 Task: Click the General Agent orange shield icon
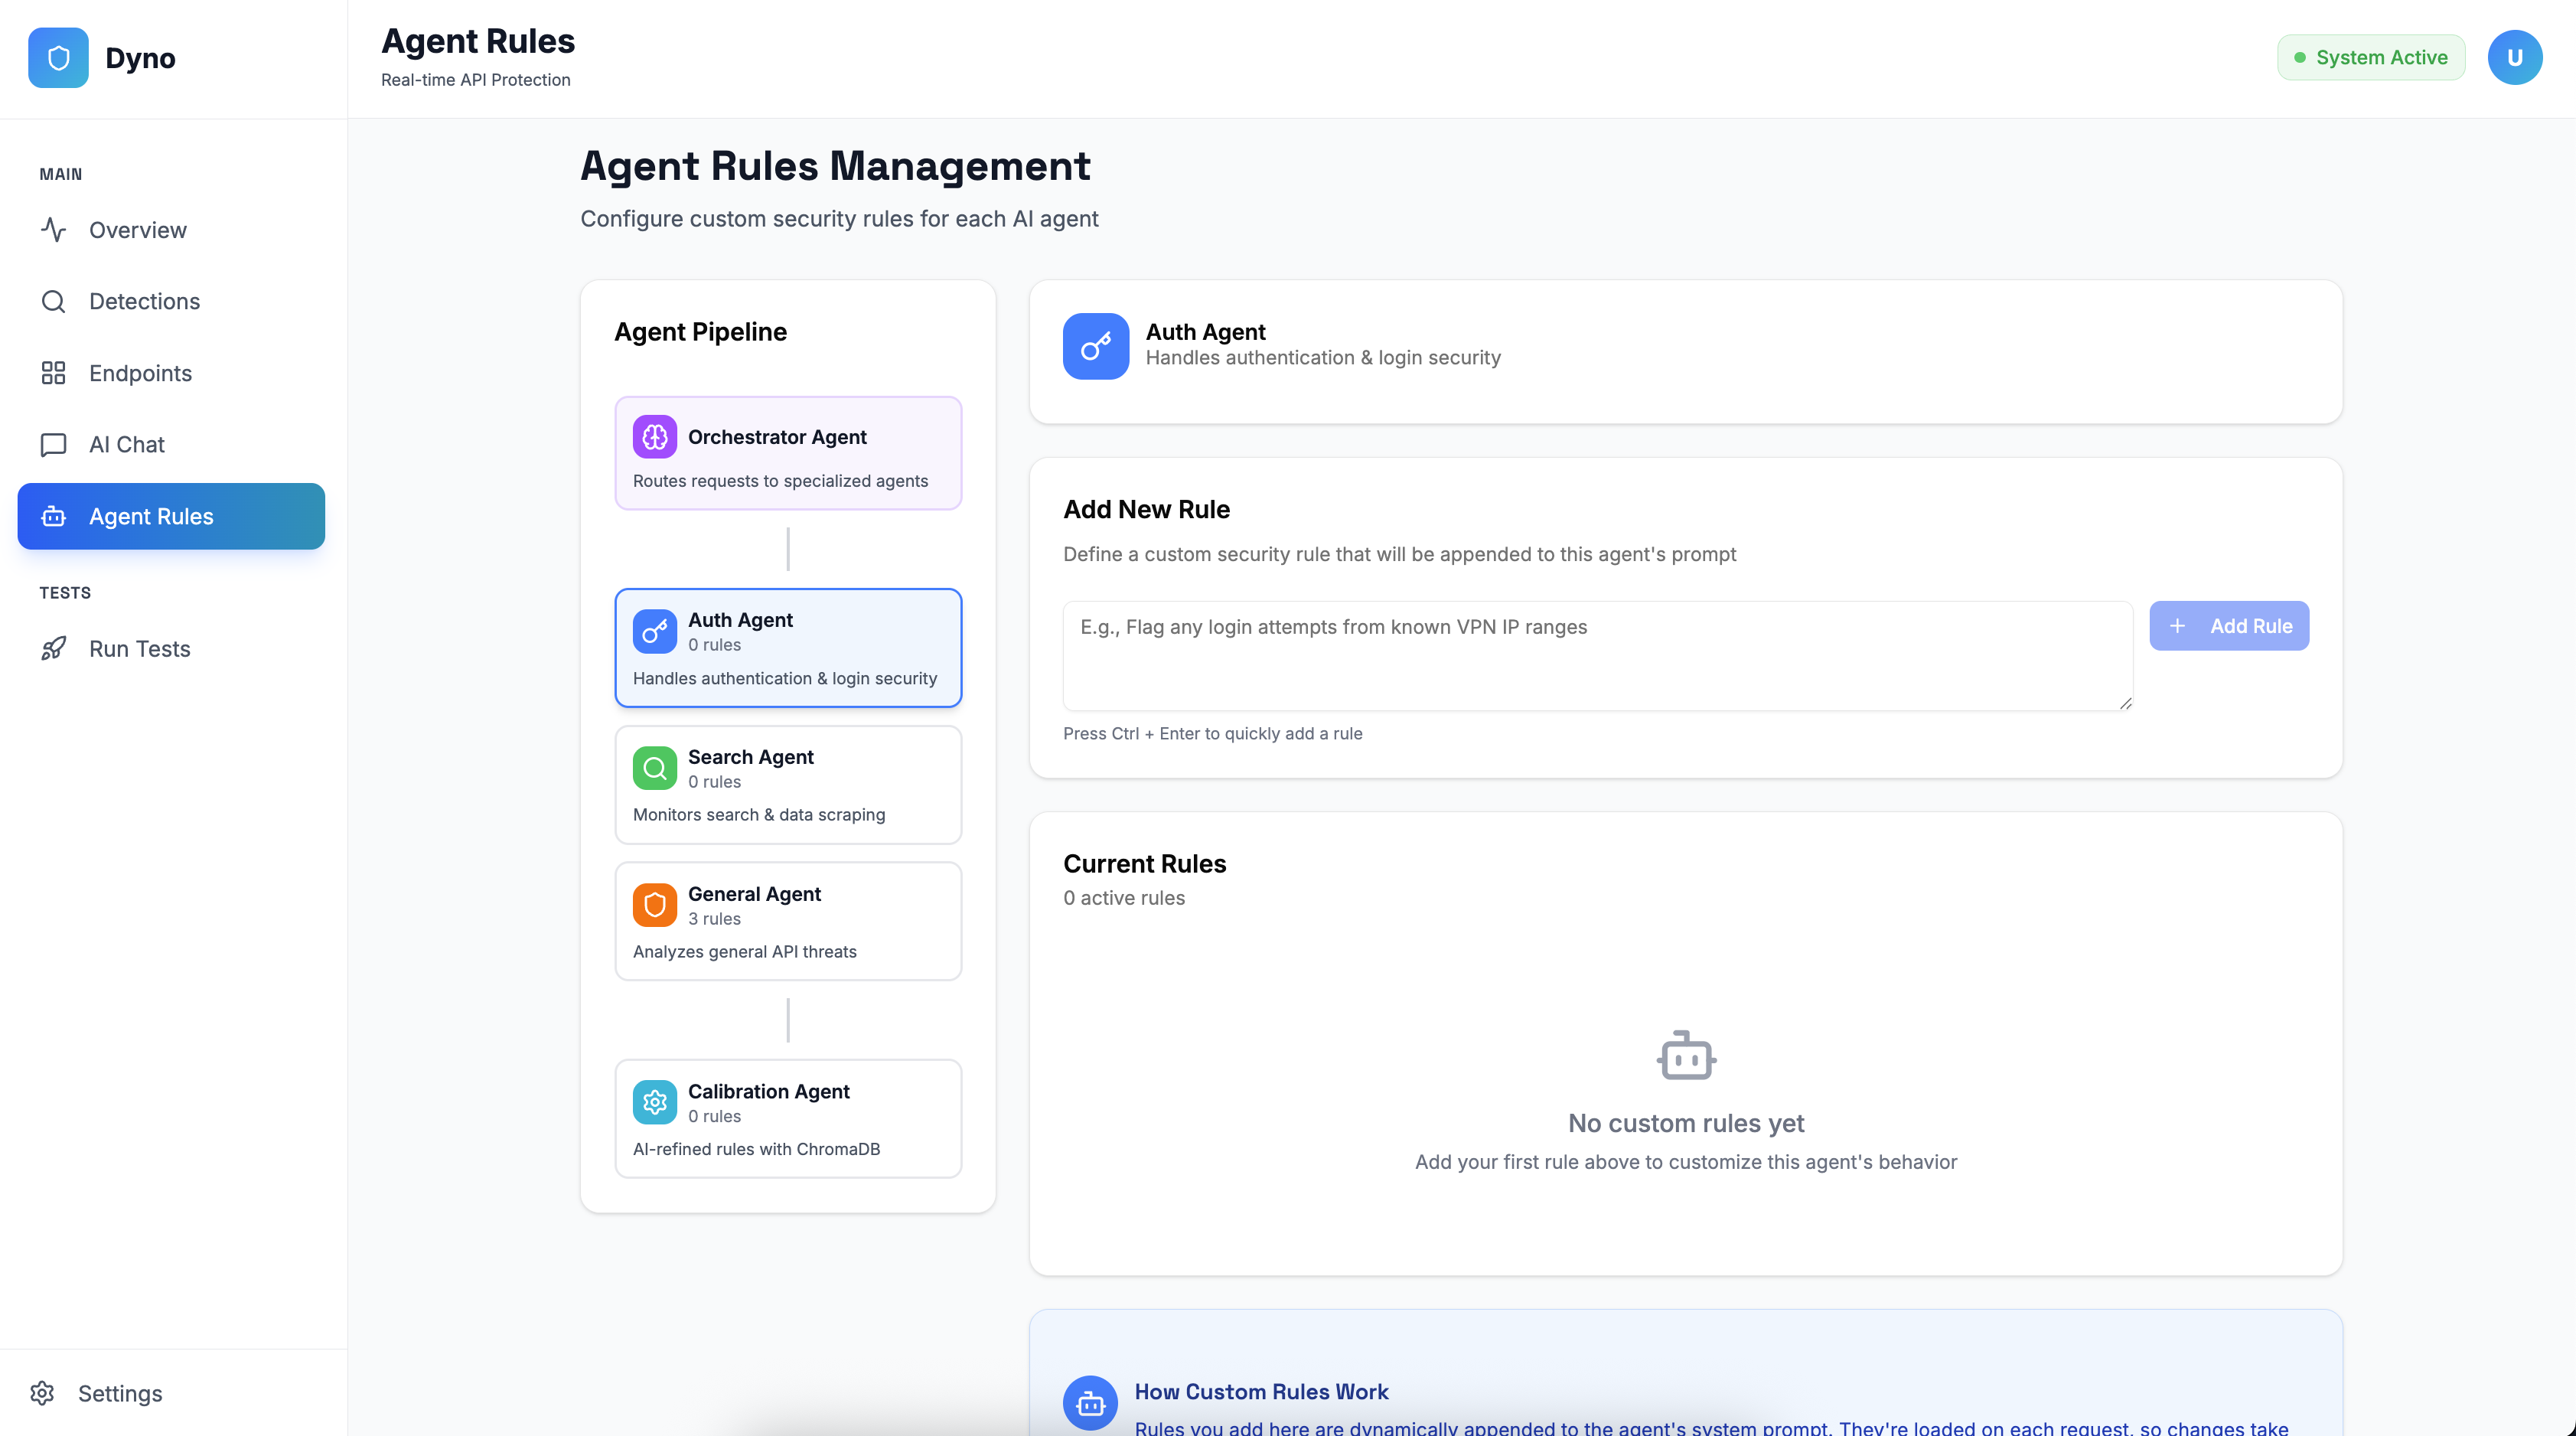pyautogui.click(x=654, y=905)
